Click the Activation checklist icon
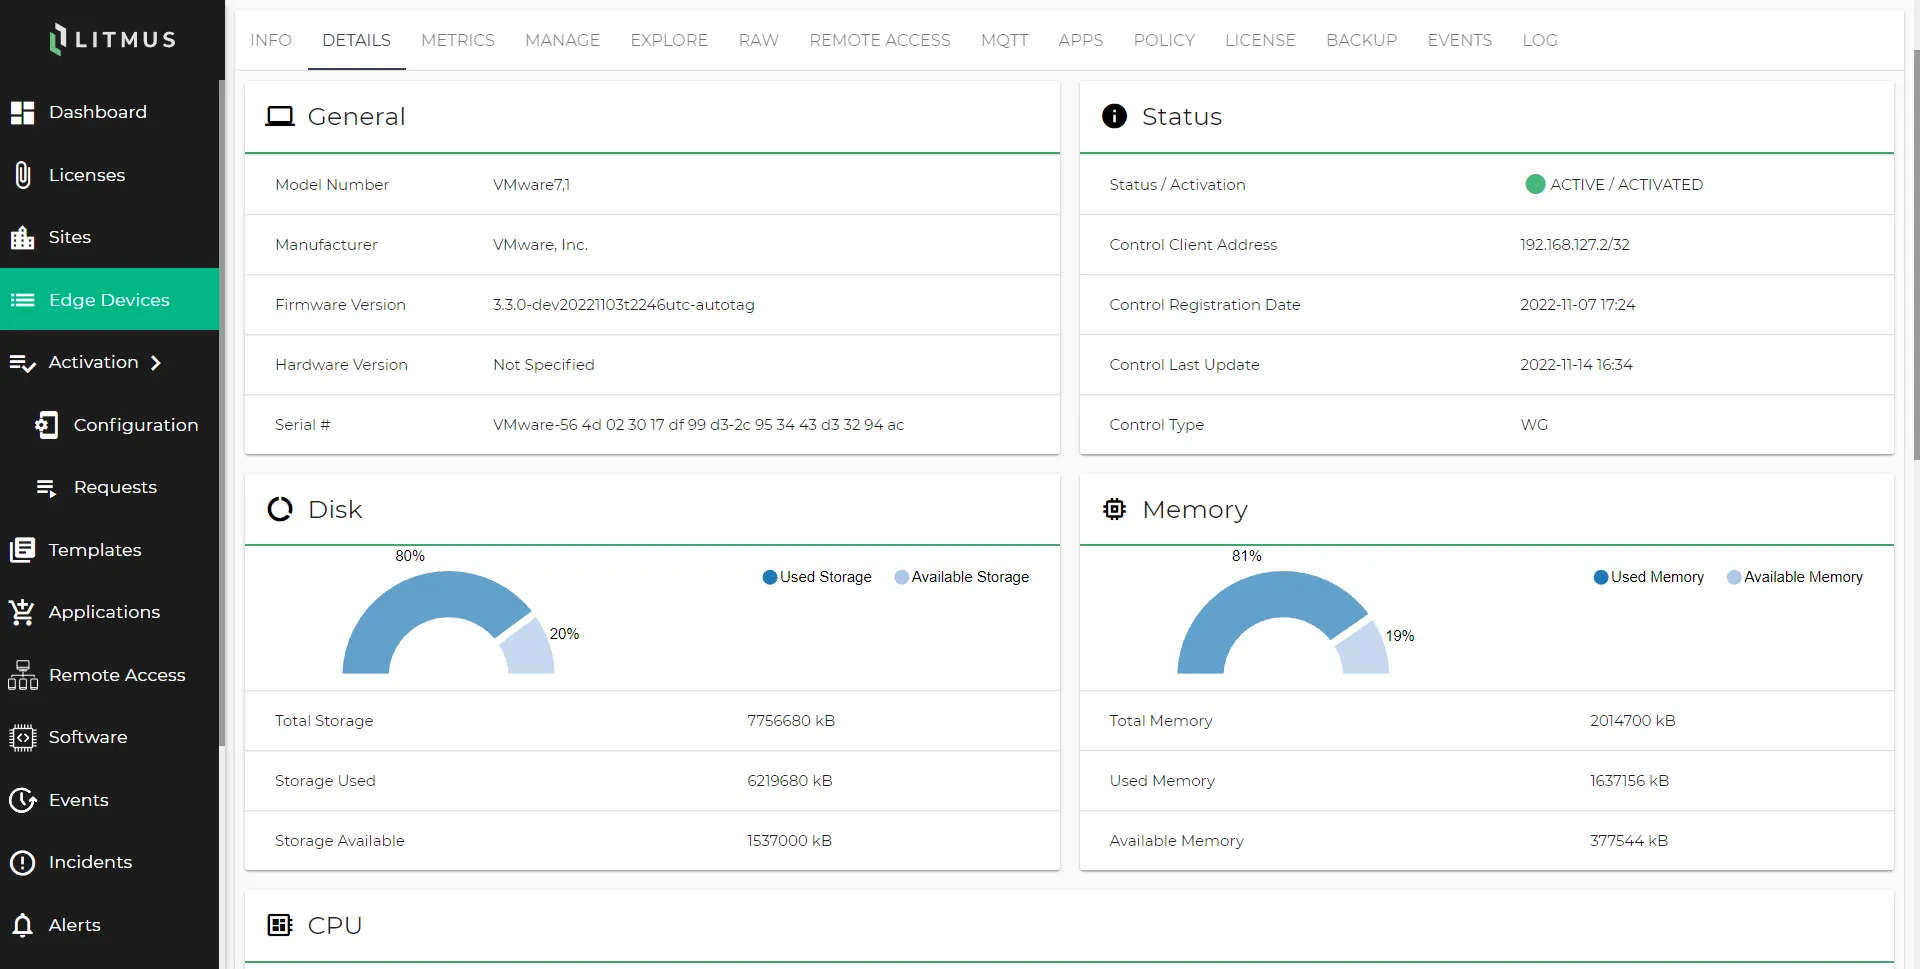 point(22,363)
